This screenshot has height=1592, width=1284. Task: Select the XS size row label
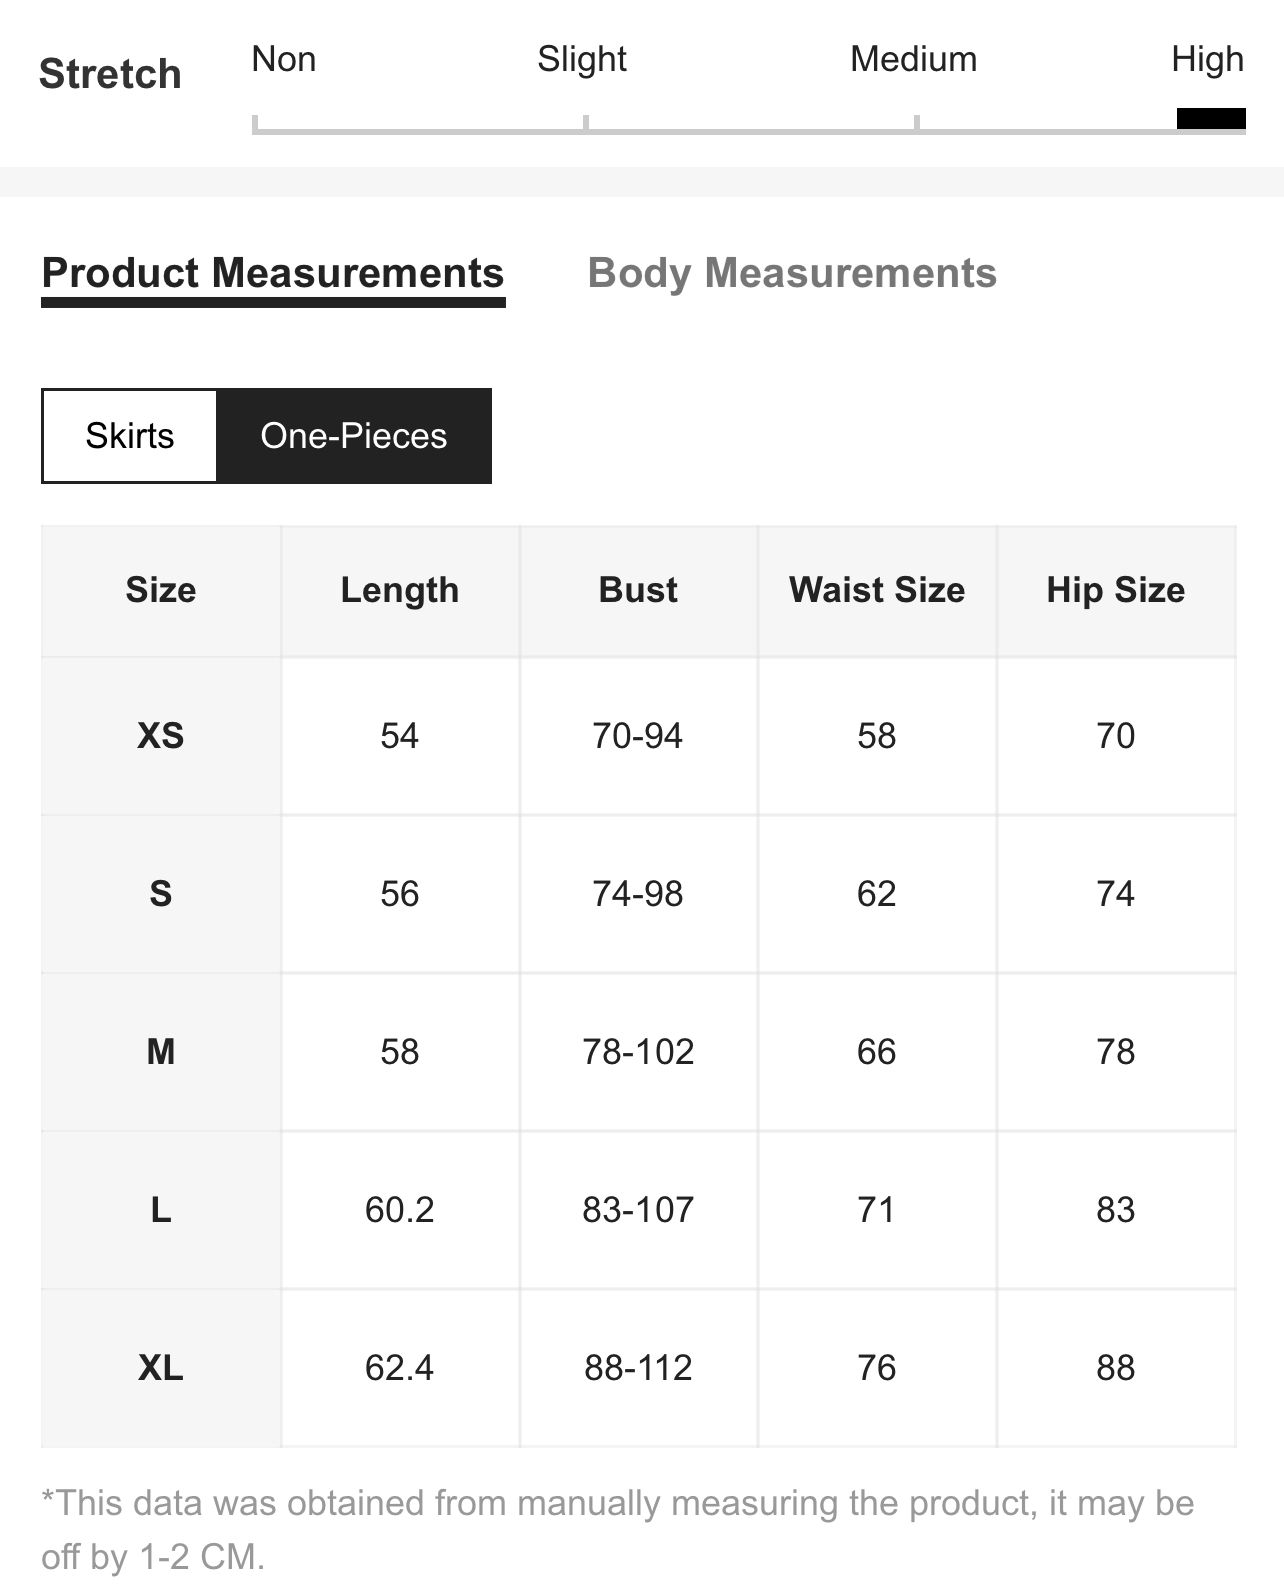pos(161,736)
